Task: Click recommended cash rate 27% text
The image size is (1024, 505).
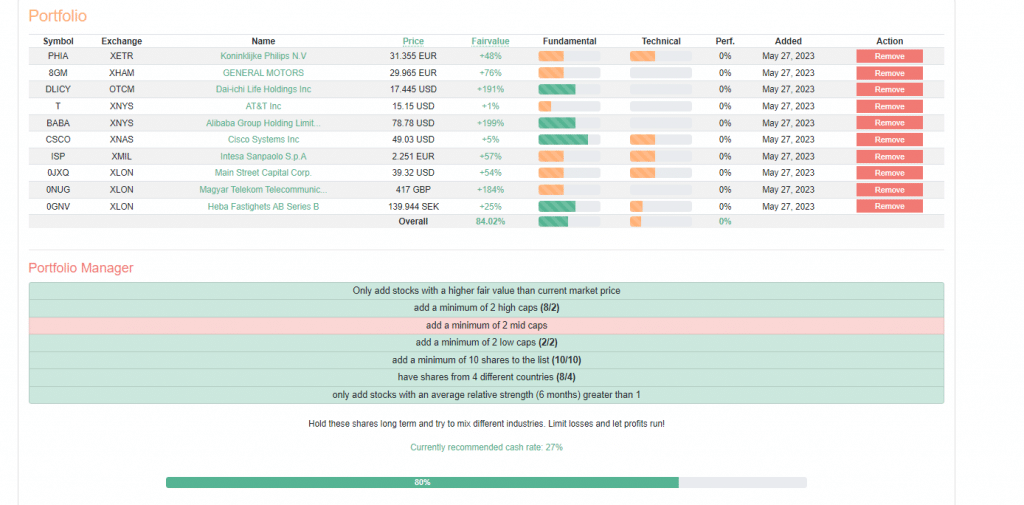Action: tap(486, 448)
